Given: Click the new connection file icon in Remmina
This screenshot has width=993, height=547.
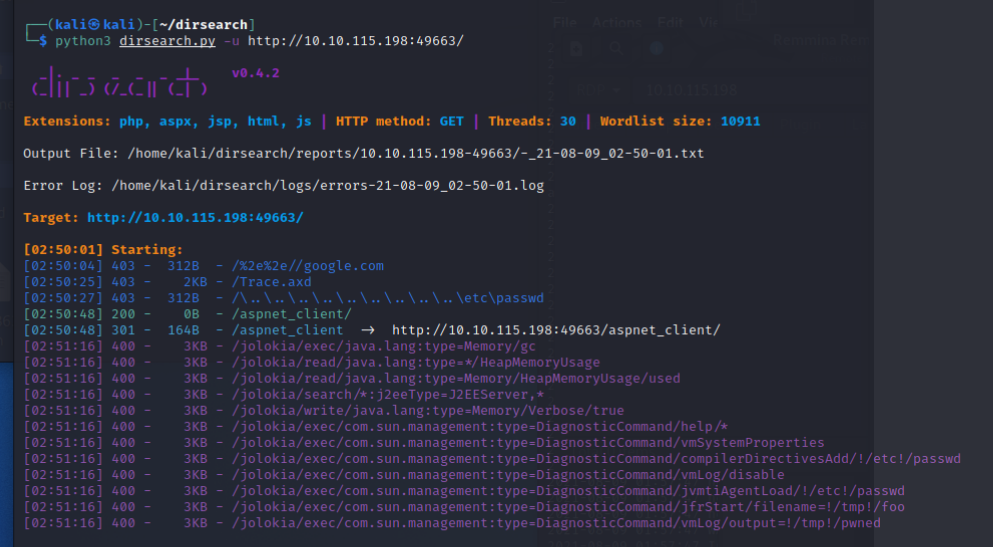Looking at the screenshot, I should click(x=575, y=47).
